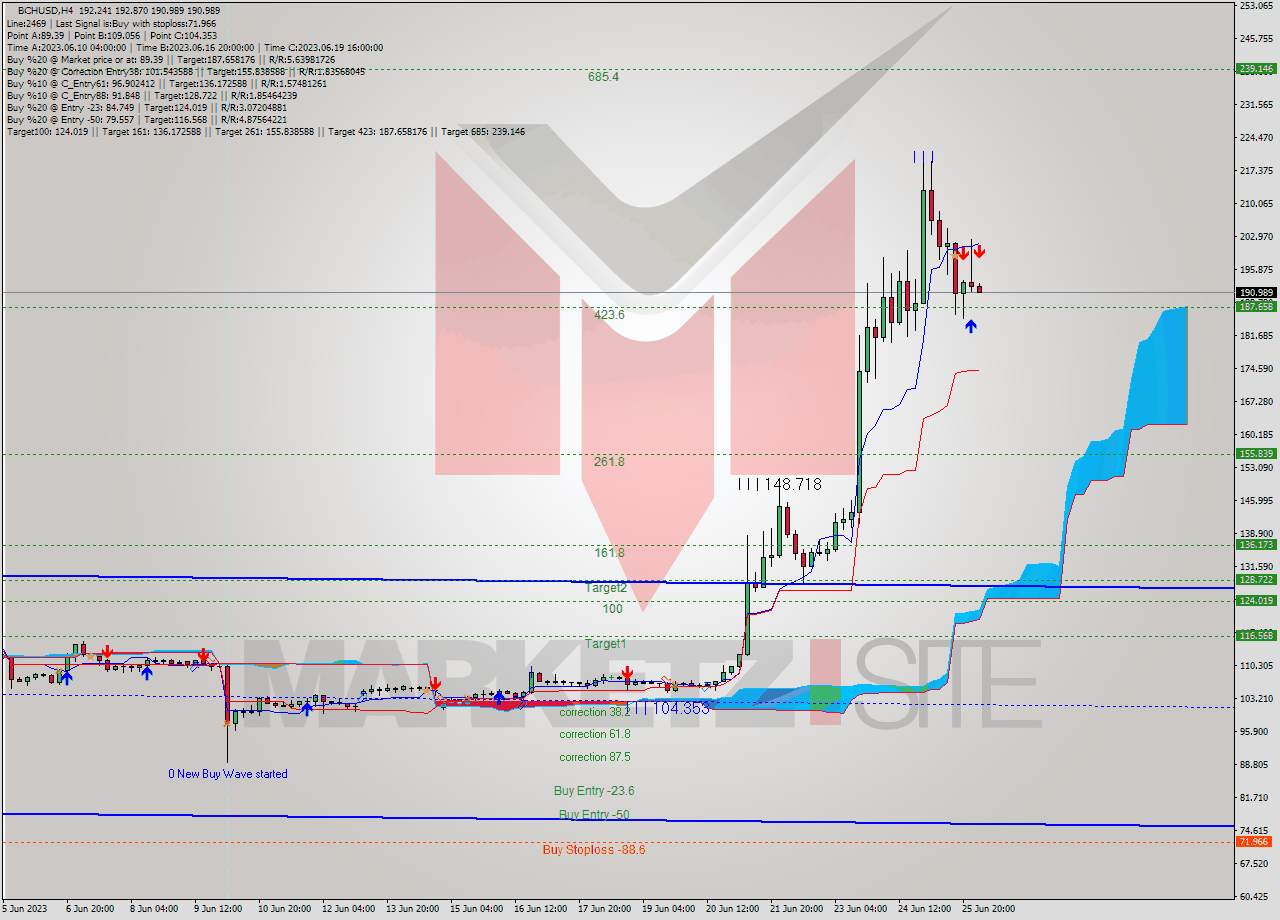Click the 685.4 Fibonacci level label
The image size is (1280, 920).
[x=604, y=76]
